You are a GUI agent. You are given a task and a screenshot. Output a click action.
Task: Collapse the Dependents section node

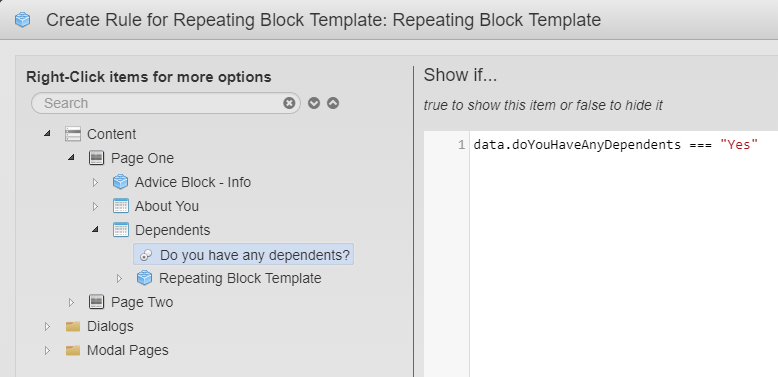click(x=95, y=230)
